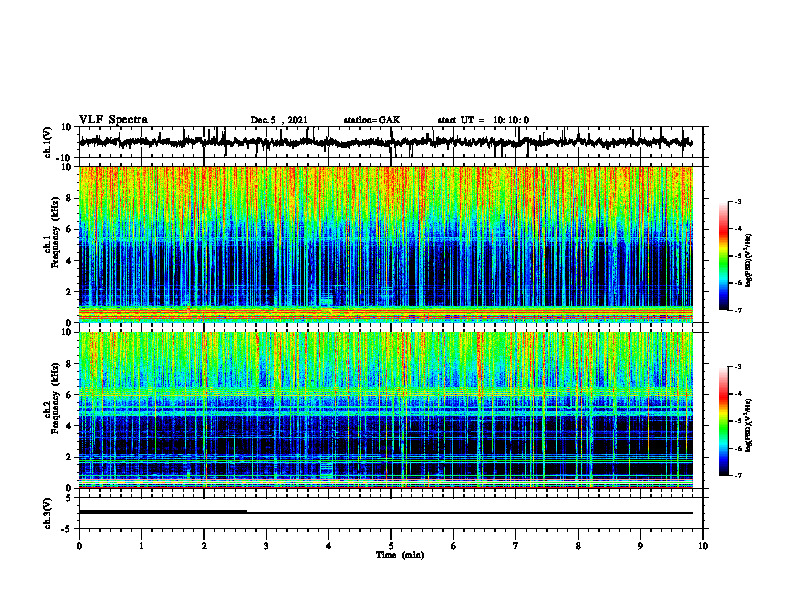792x612 pixels.
Task: Click the "-7" label on ch.2 color bar
Action: [737, 476]
